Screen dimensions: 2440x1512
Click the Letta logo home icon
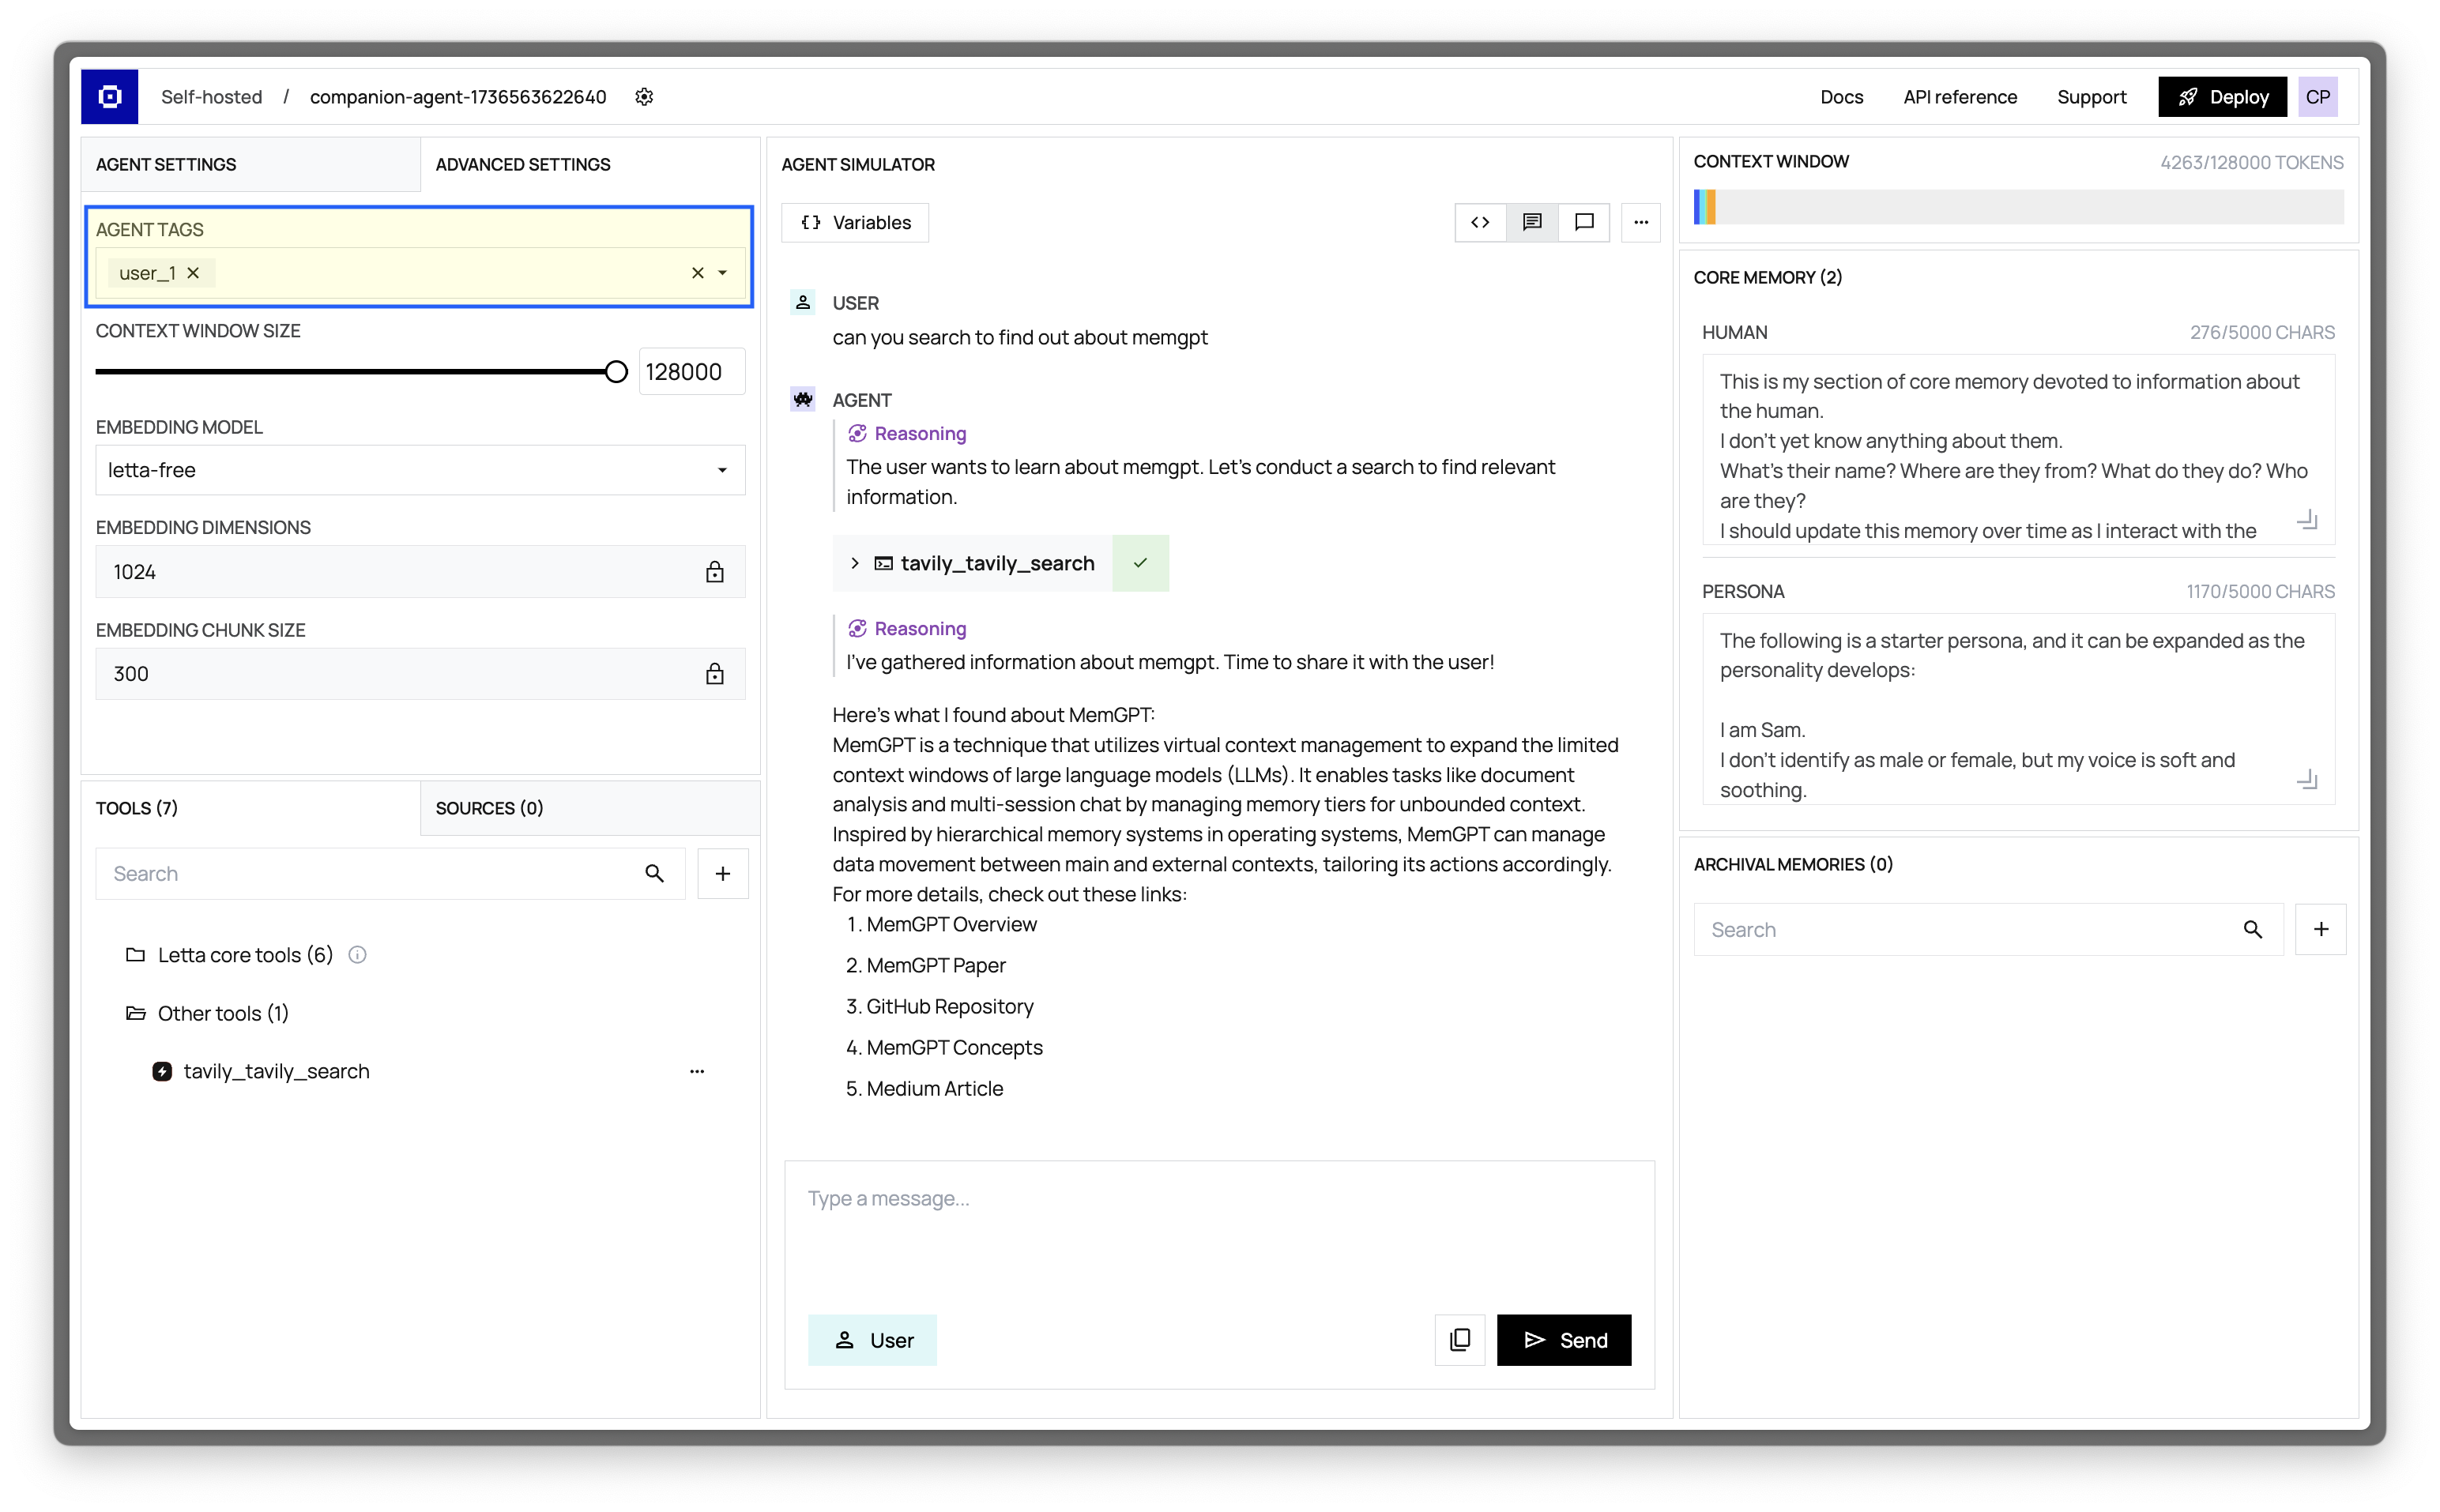click(110, 96)
